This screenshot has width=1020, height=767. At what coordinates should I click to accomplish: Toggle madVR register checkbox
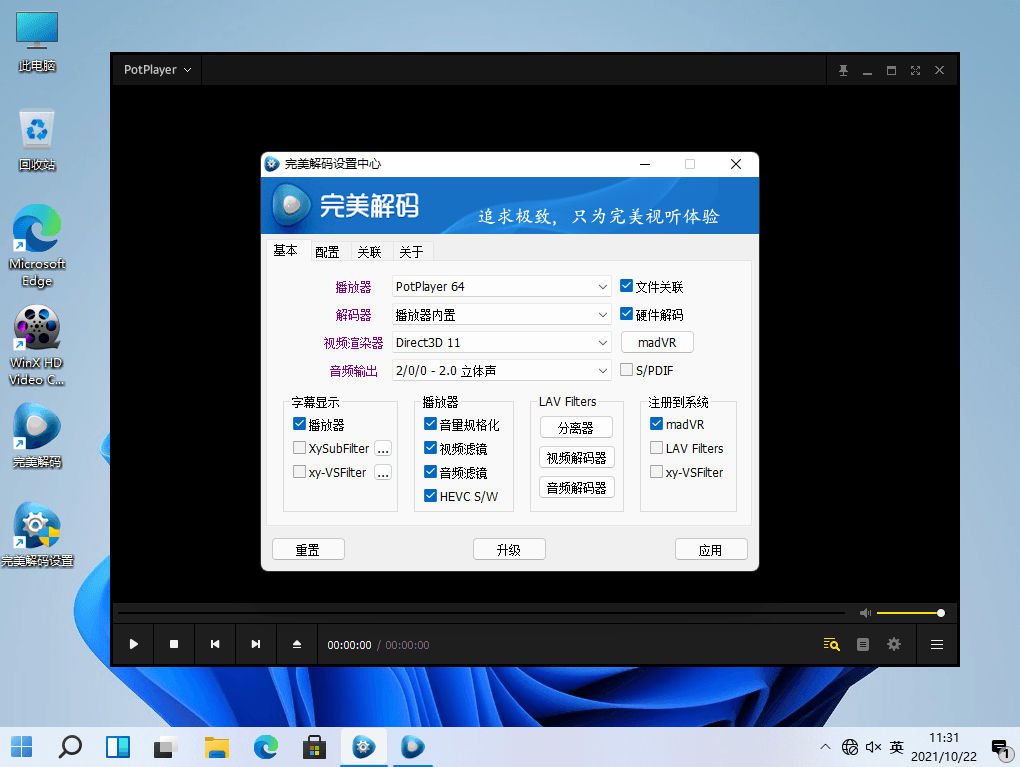click(656, 424)
